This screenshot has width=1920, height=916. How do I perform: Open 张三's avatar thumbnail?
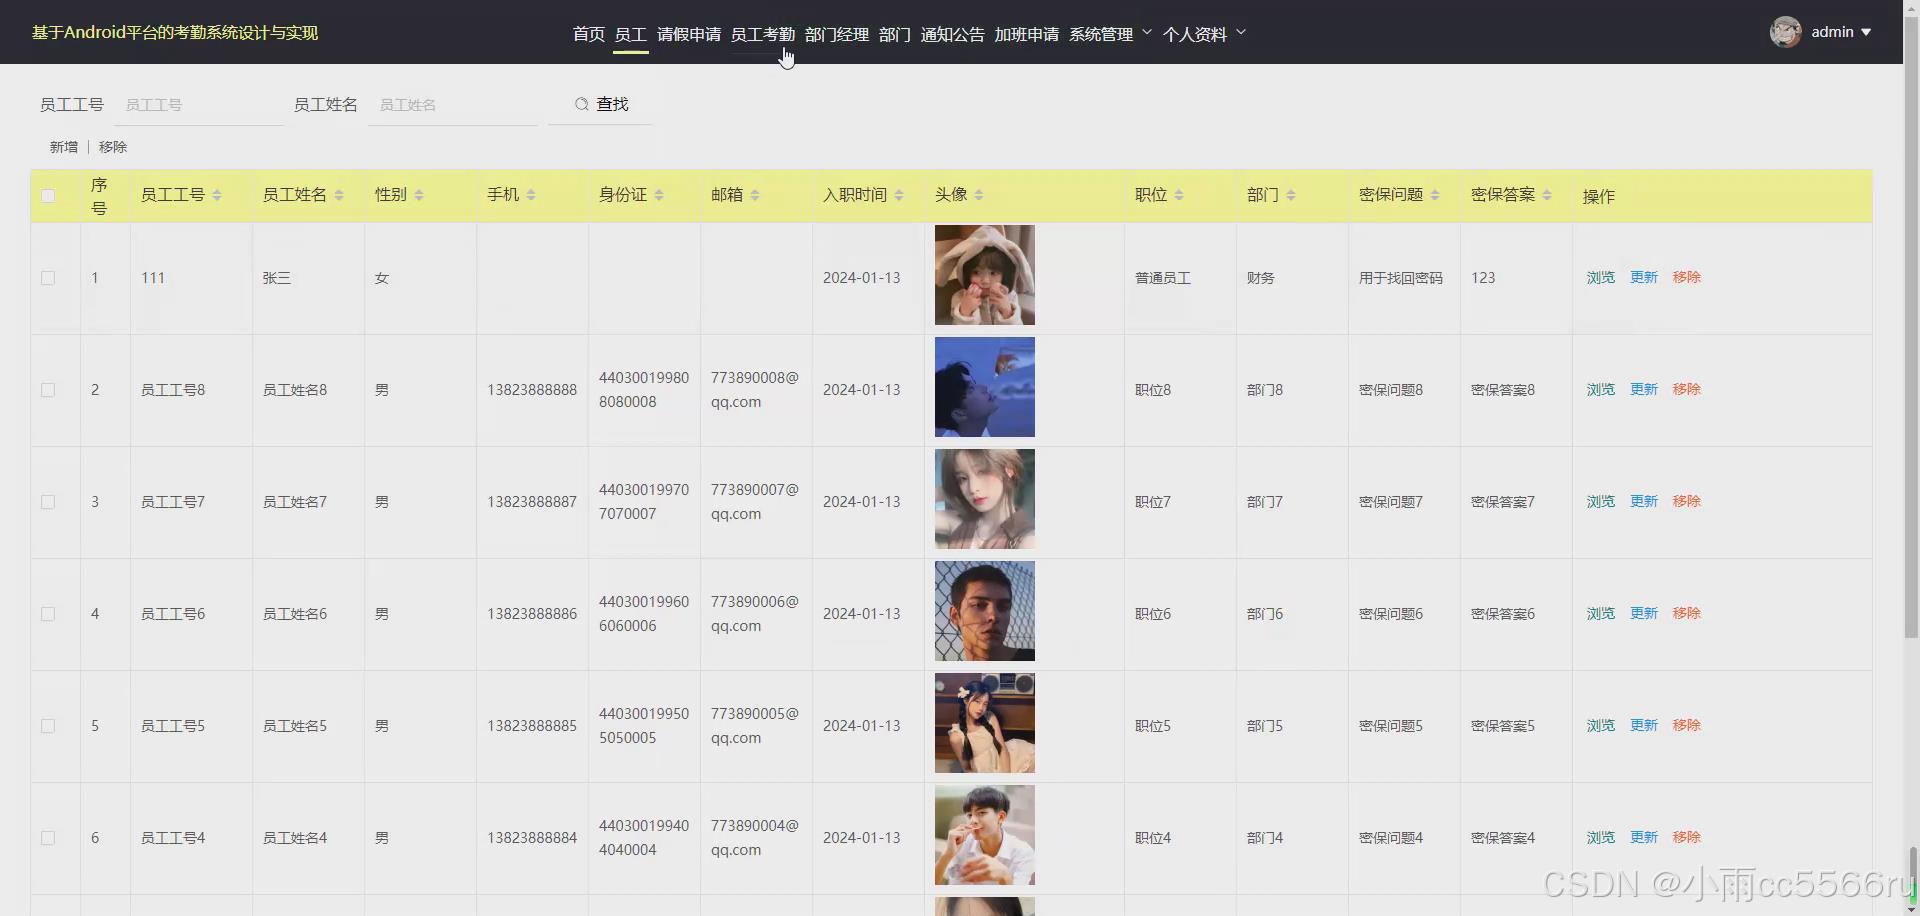point(985,275)
